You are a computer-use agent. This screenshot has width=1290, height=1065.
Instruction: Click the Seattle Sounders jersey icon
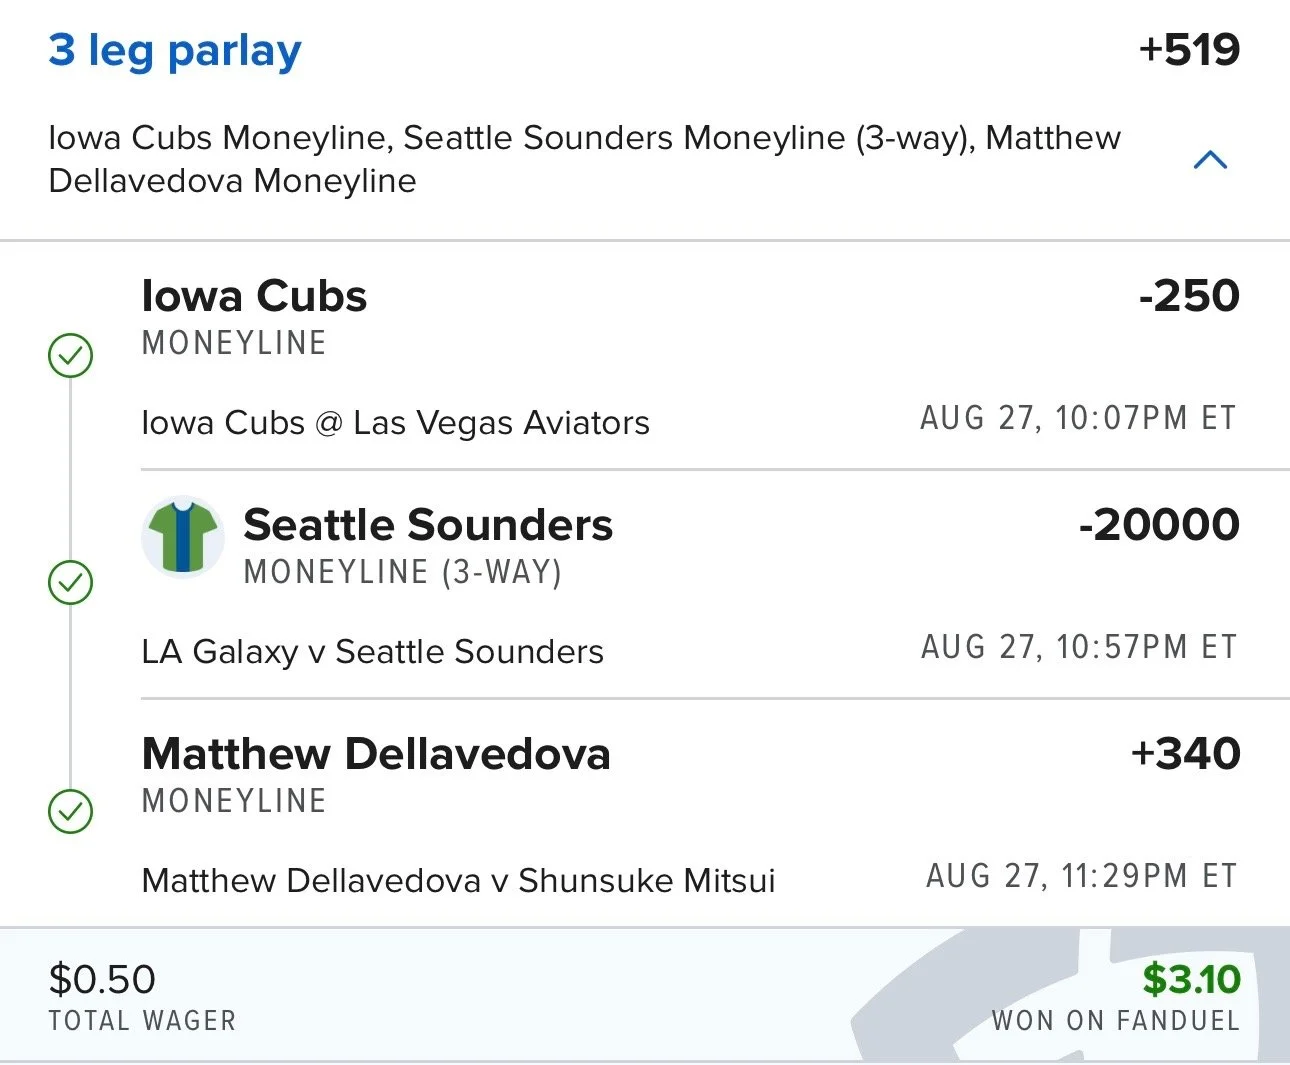(182, 537)
